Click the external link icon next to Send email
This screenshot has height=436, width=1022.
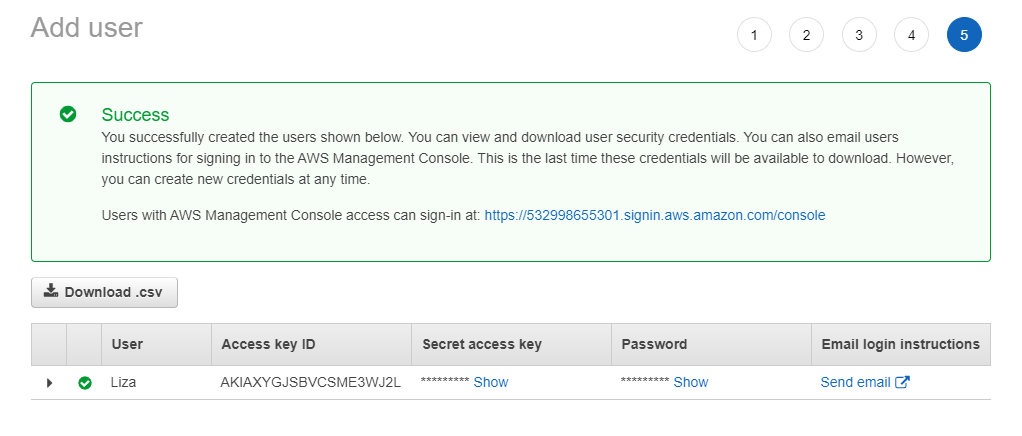click(x=902, y=382)
